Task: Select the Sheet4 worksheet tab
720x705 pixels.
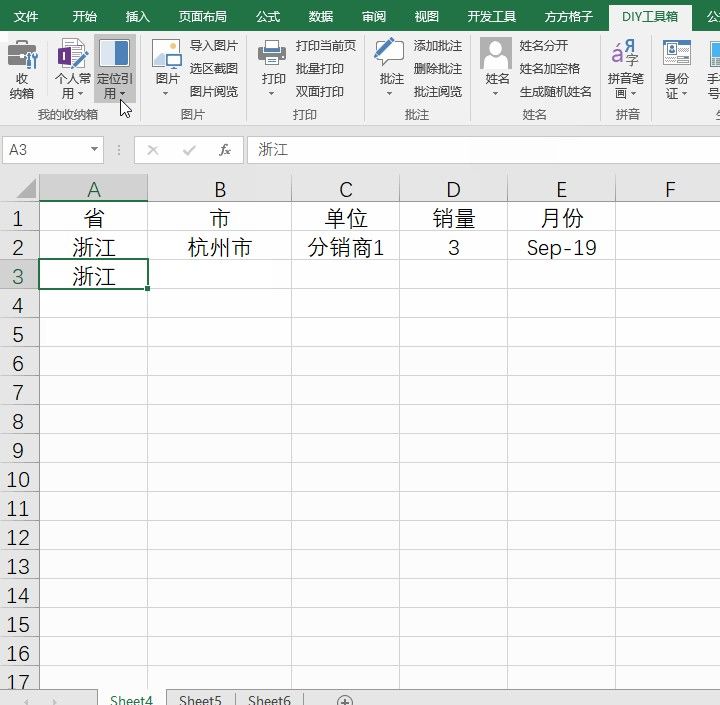Action: coord(131,699)
